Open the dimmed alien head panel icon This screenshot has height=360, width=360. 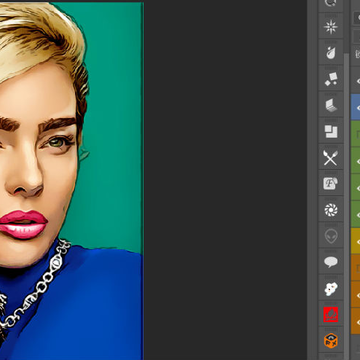(x=331, y=236)
